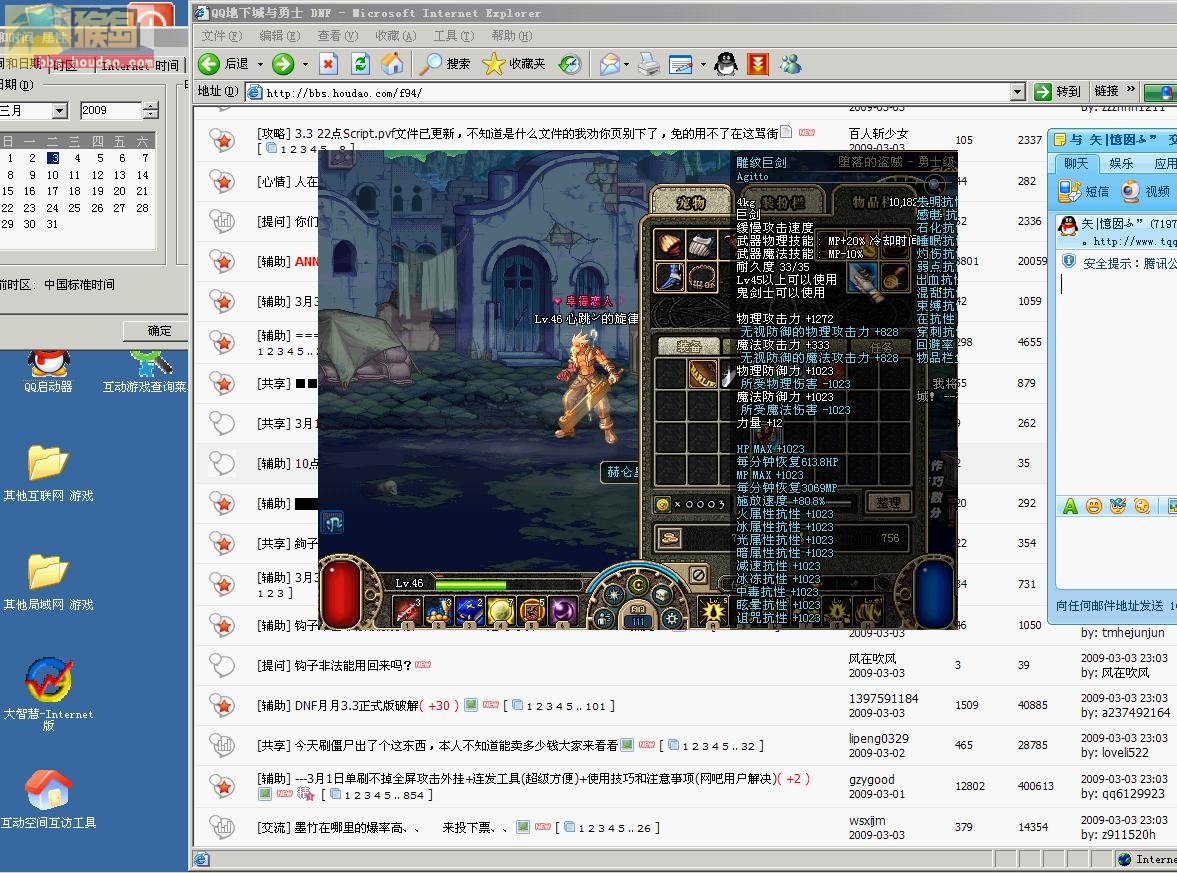
Task: Open the Mail button dropdown arrow
Action: point(627,65)
